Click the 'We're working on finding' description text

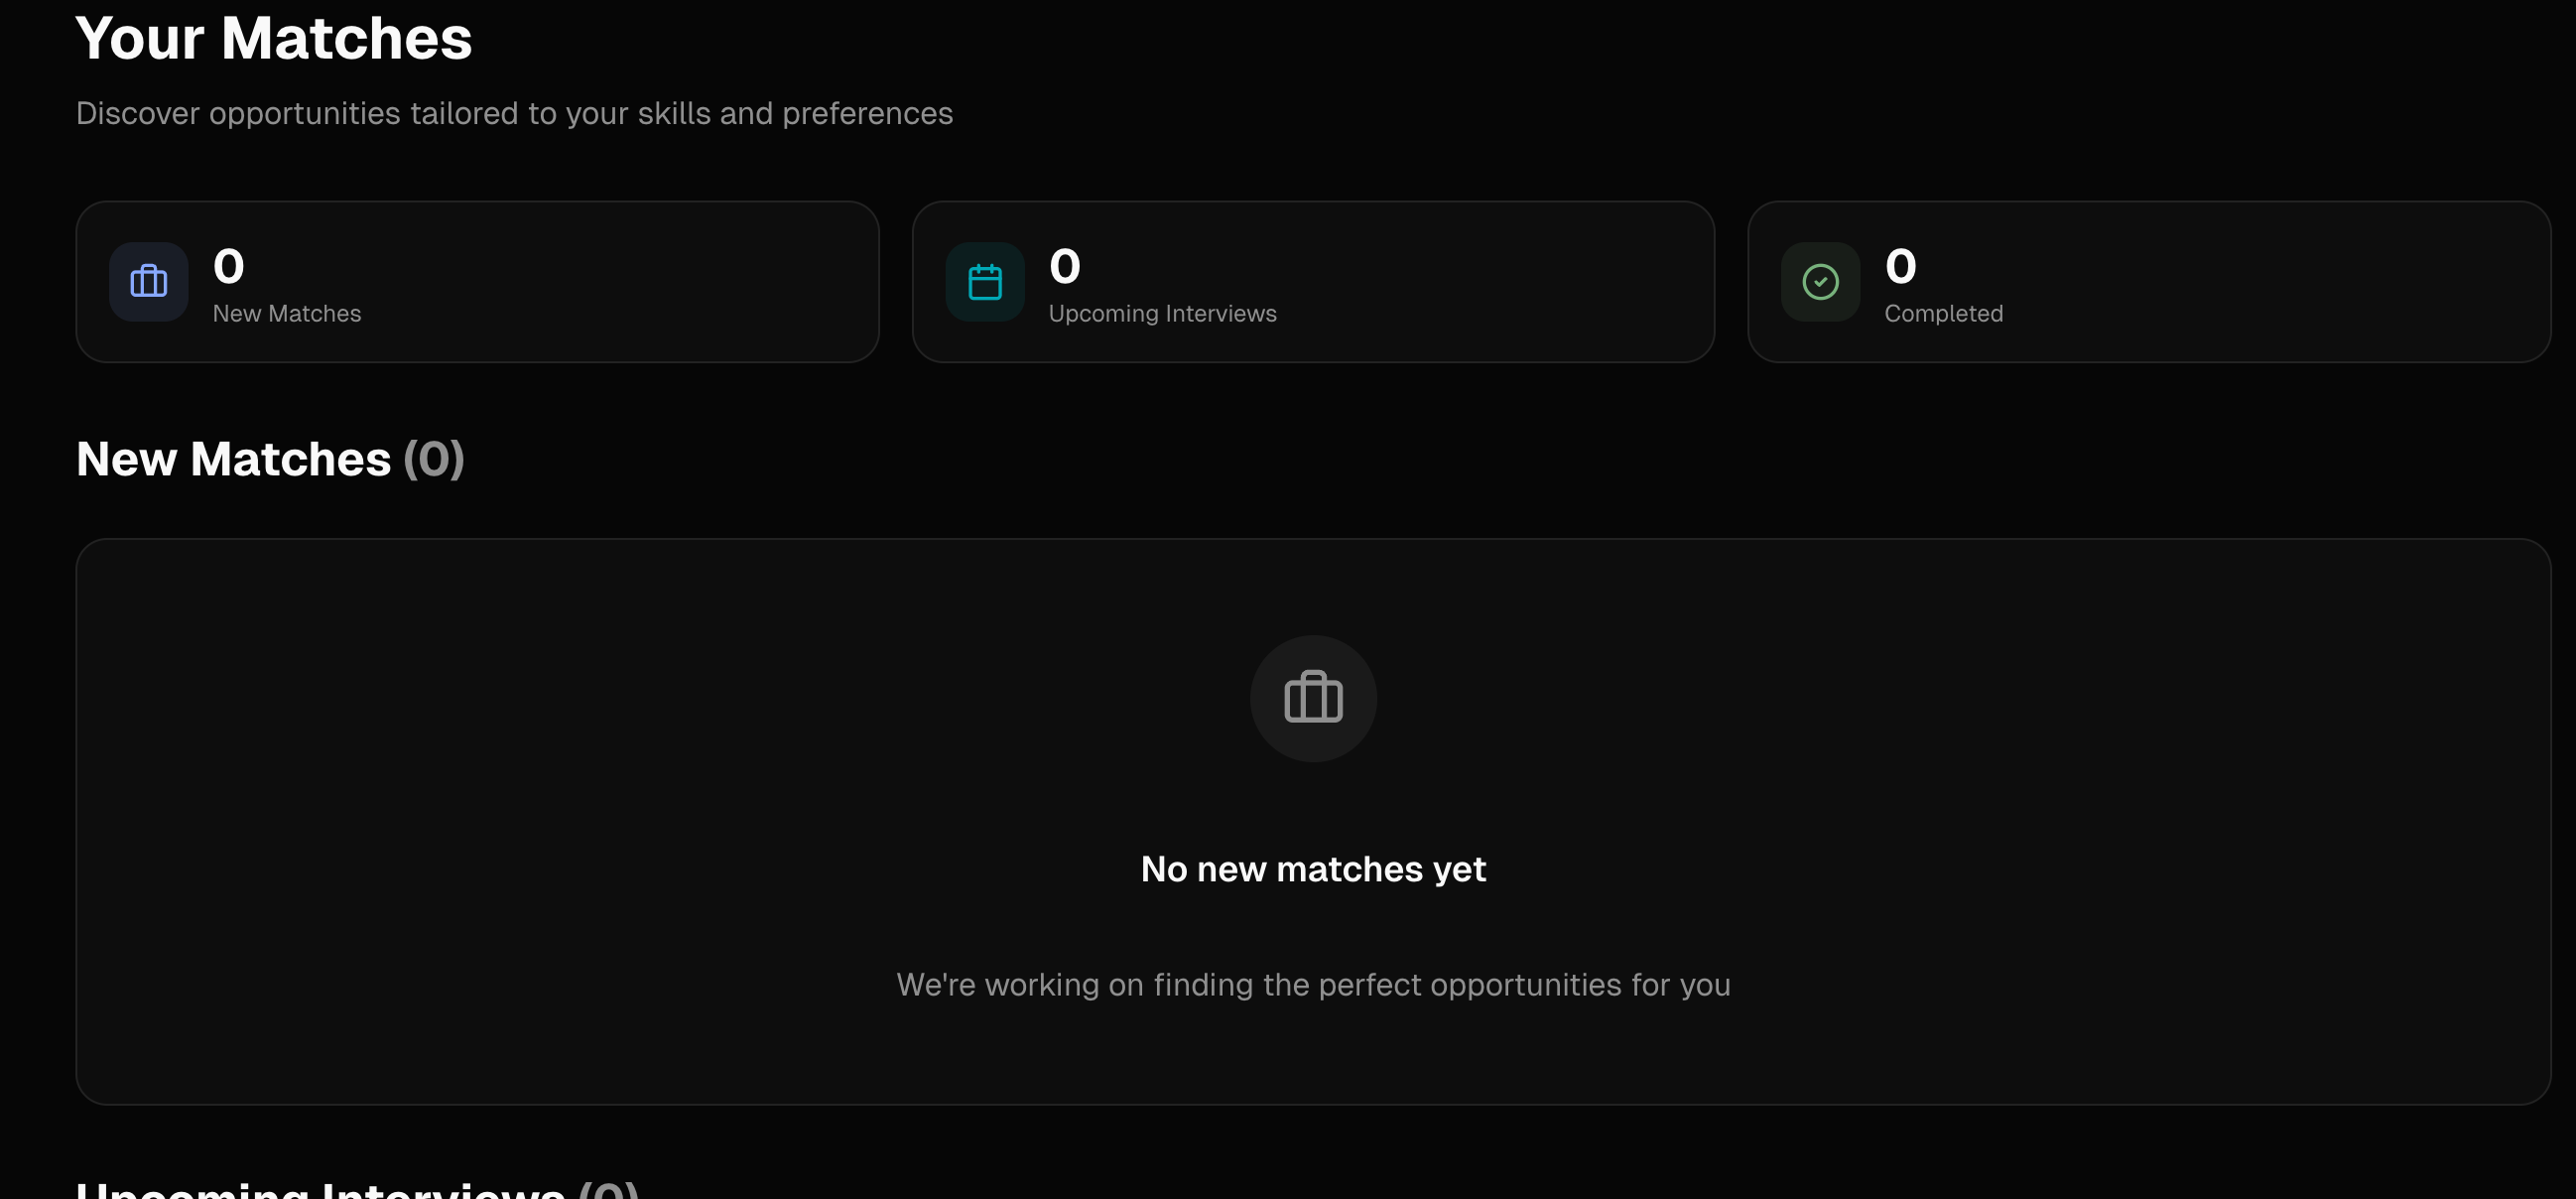pos(1313,985)
